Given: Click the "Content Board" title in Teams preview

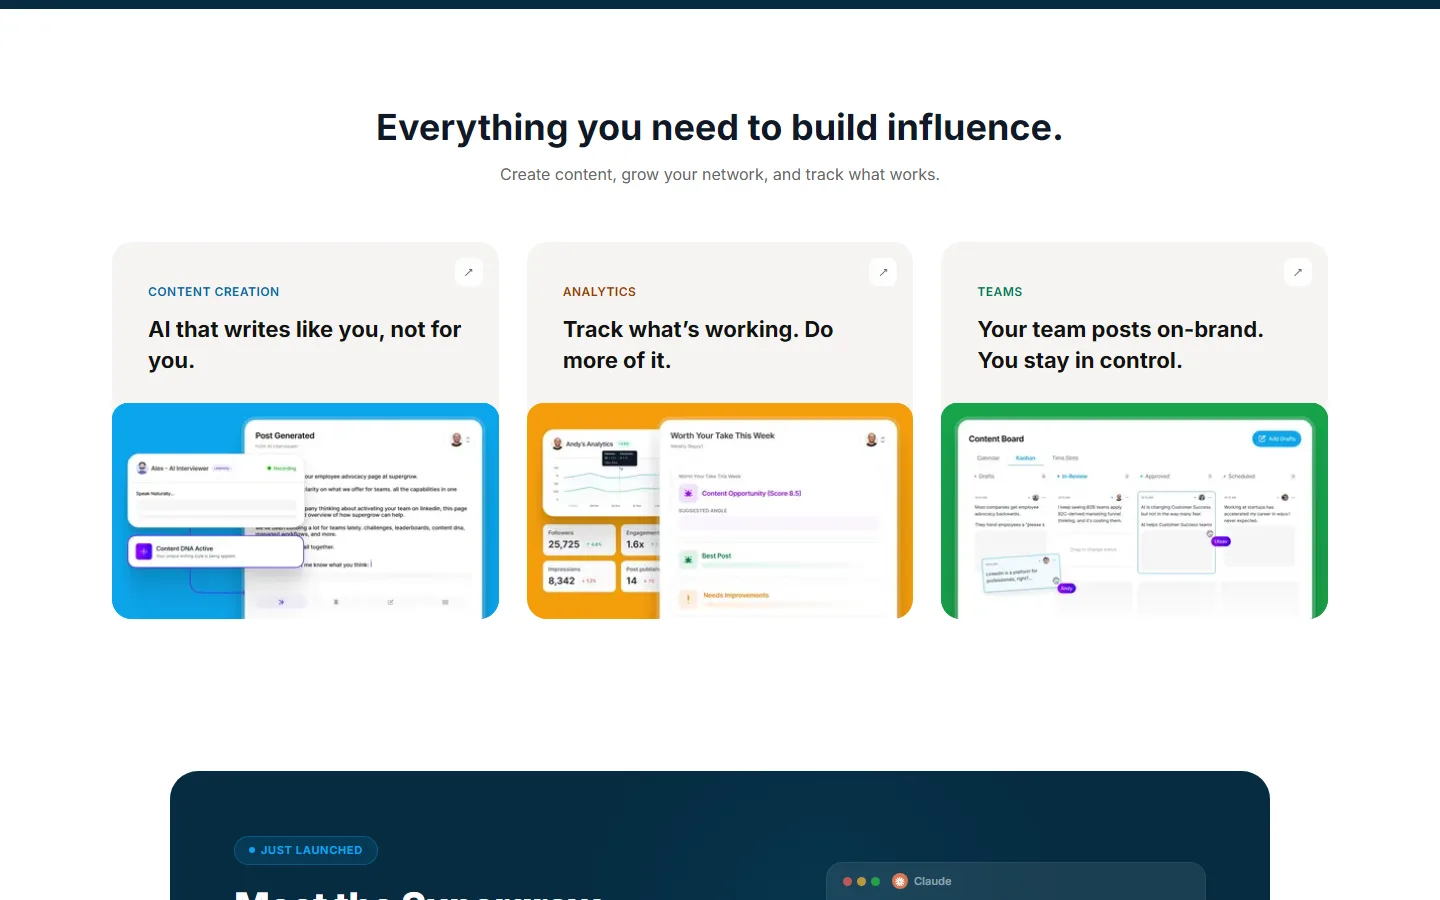Looking at the screenshot, I should (996, 439).
